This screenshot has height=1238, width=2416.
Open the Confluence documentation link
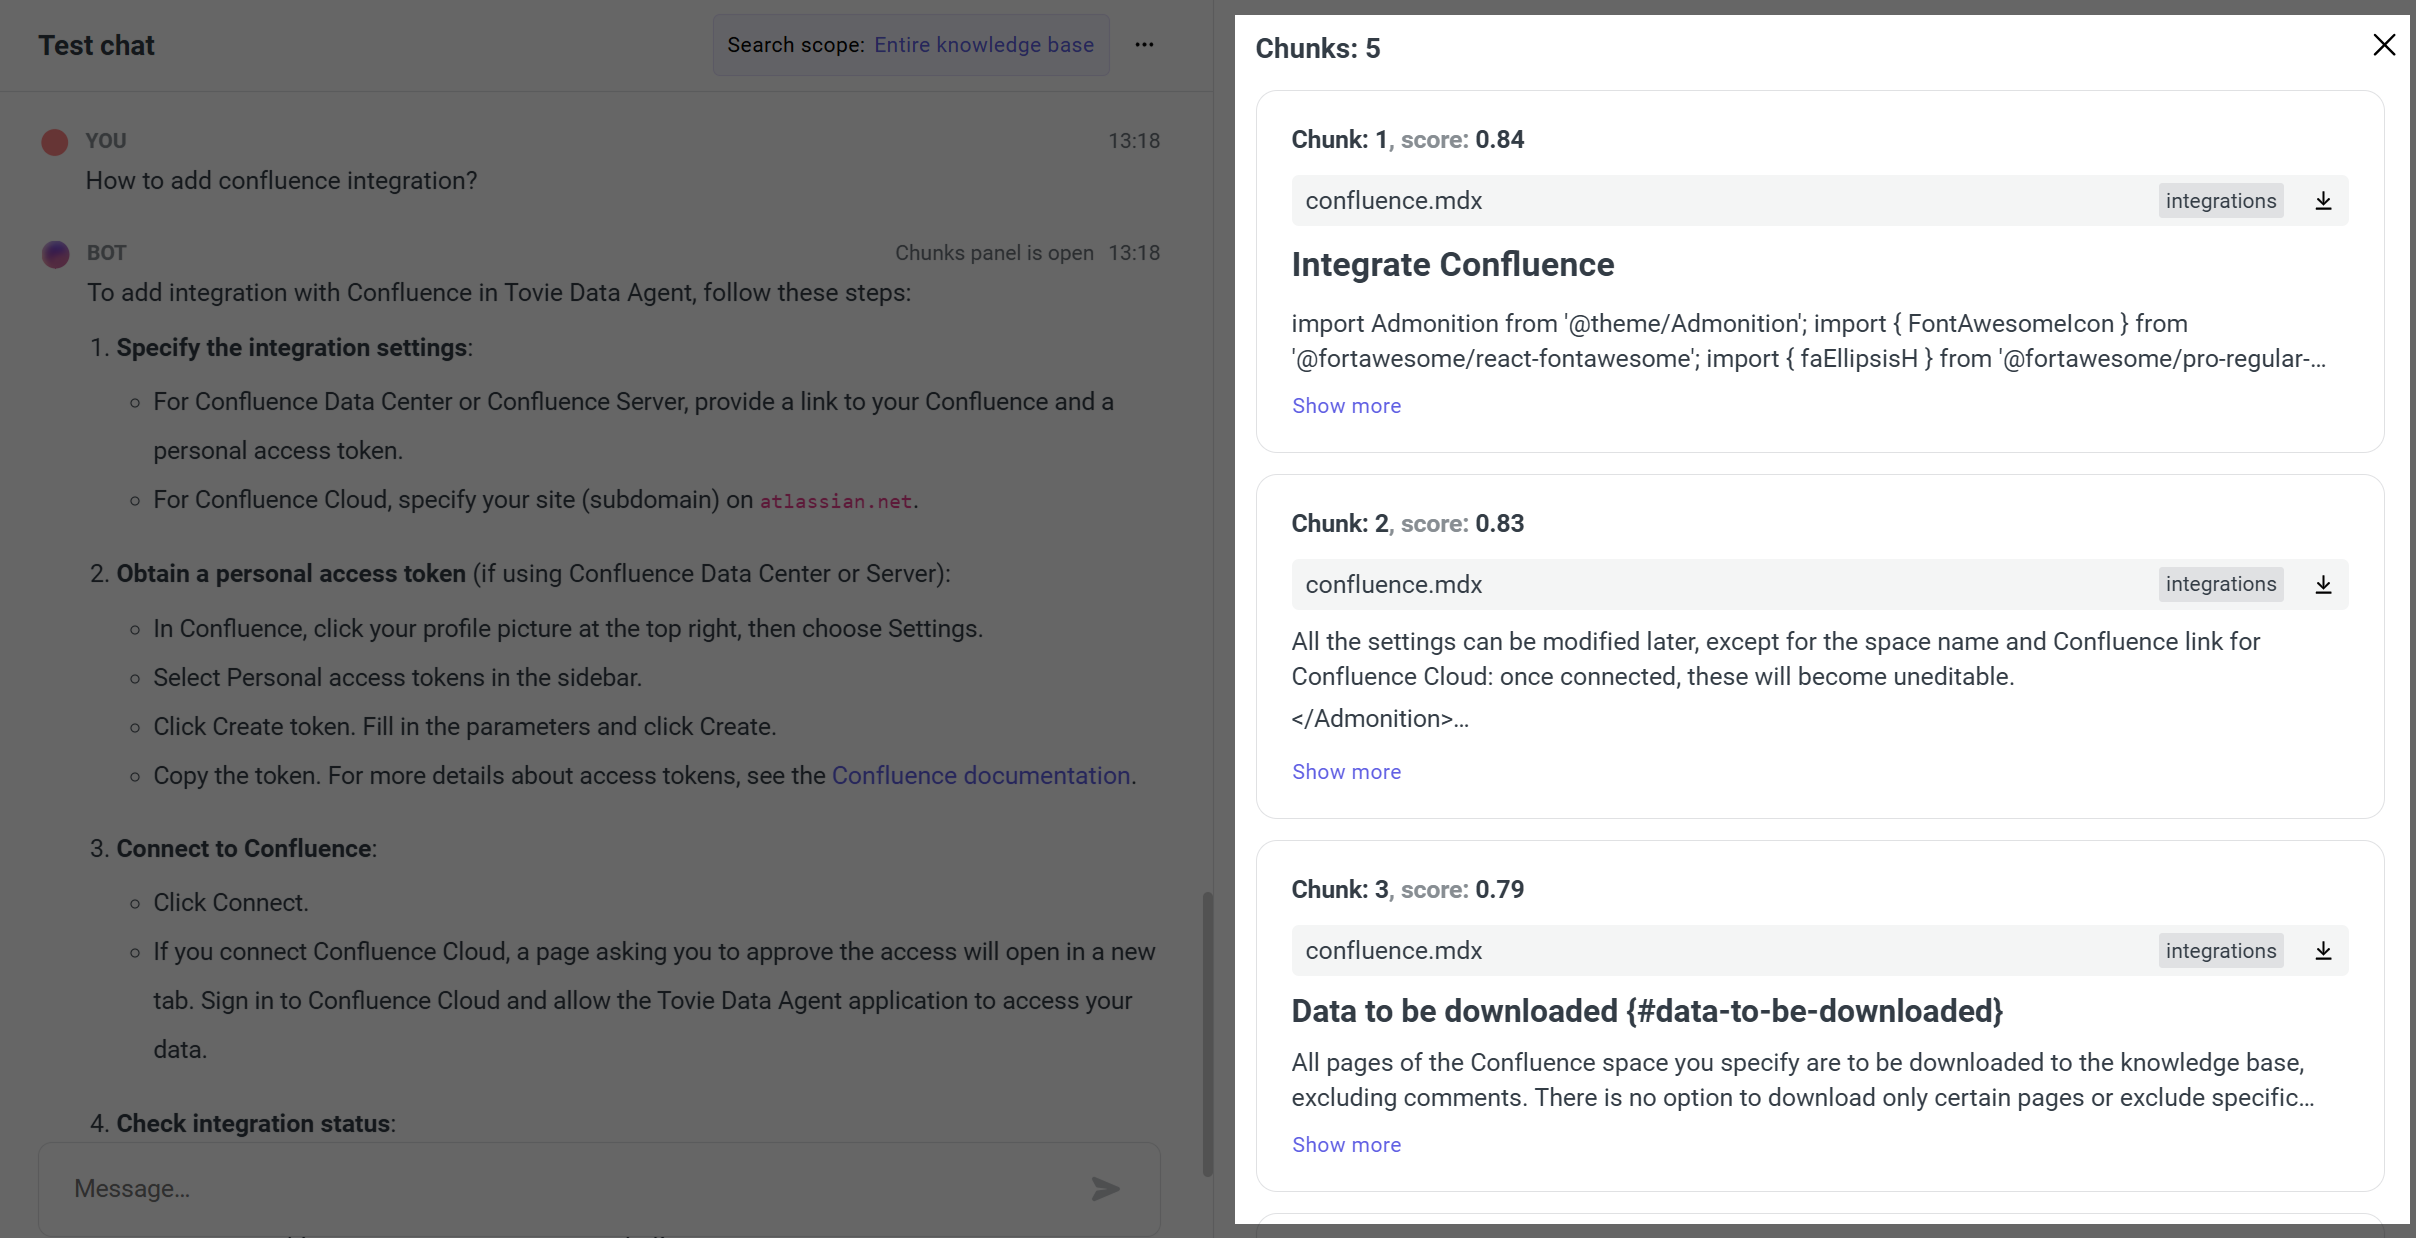pyautogui.click(x=981, y=776)
